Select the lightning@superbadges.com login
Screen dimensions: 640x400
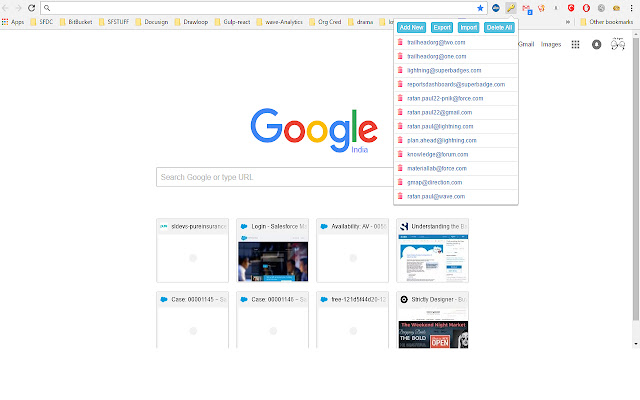444,70
